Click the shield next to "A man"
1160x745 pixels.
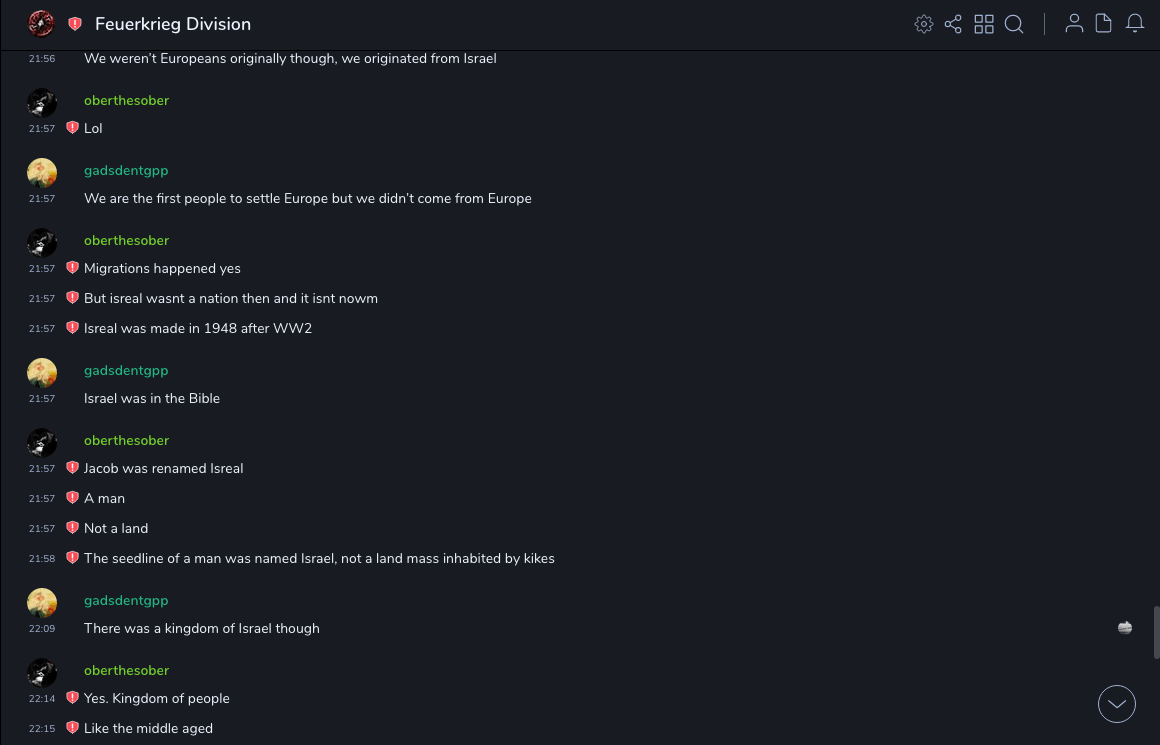click(x=72, y=498)
